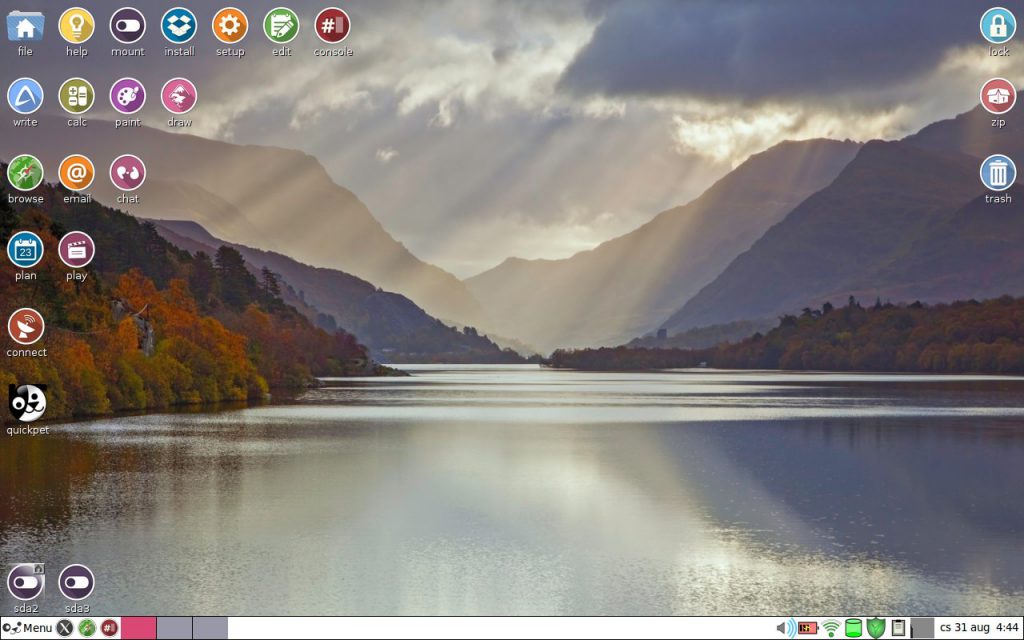Image resolution: width=1024 pixels, height=640 pixels.
Task: Open the plan calendar icon
Action: point(25,250)
